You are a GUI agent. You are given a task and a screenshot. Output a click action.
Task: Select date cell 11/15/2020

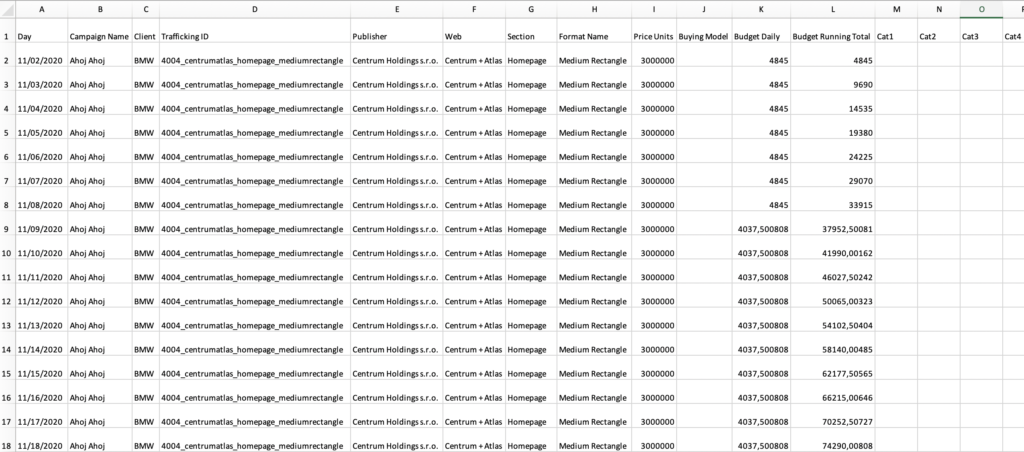click(40, 373)
